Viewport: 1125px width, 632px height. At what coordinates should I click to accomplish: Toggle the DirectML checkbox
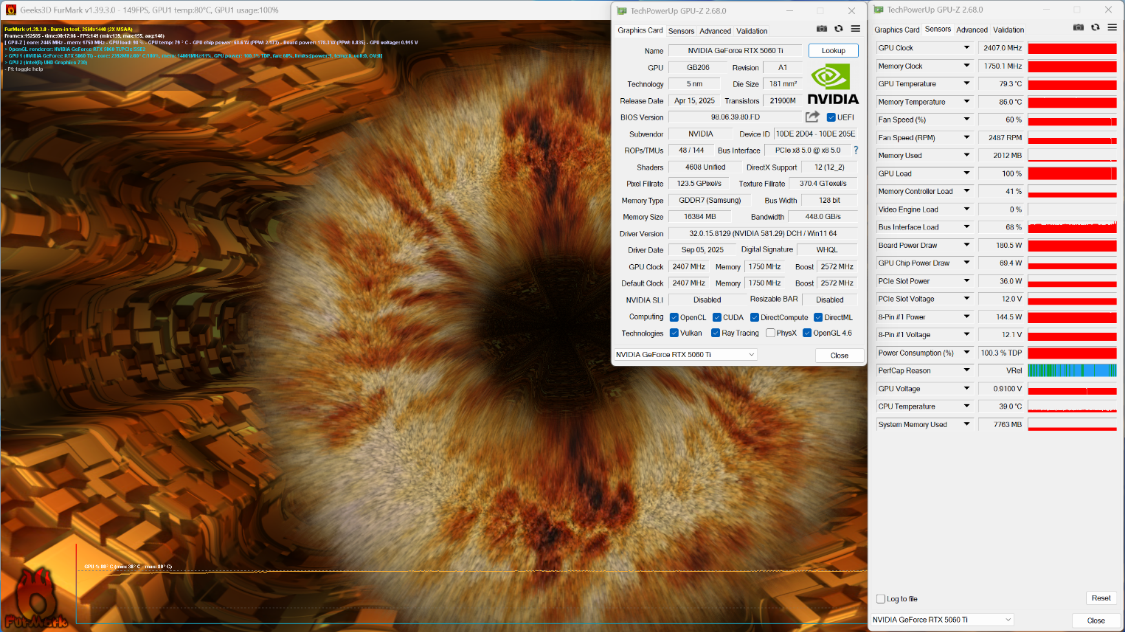point(818,317)
